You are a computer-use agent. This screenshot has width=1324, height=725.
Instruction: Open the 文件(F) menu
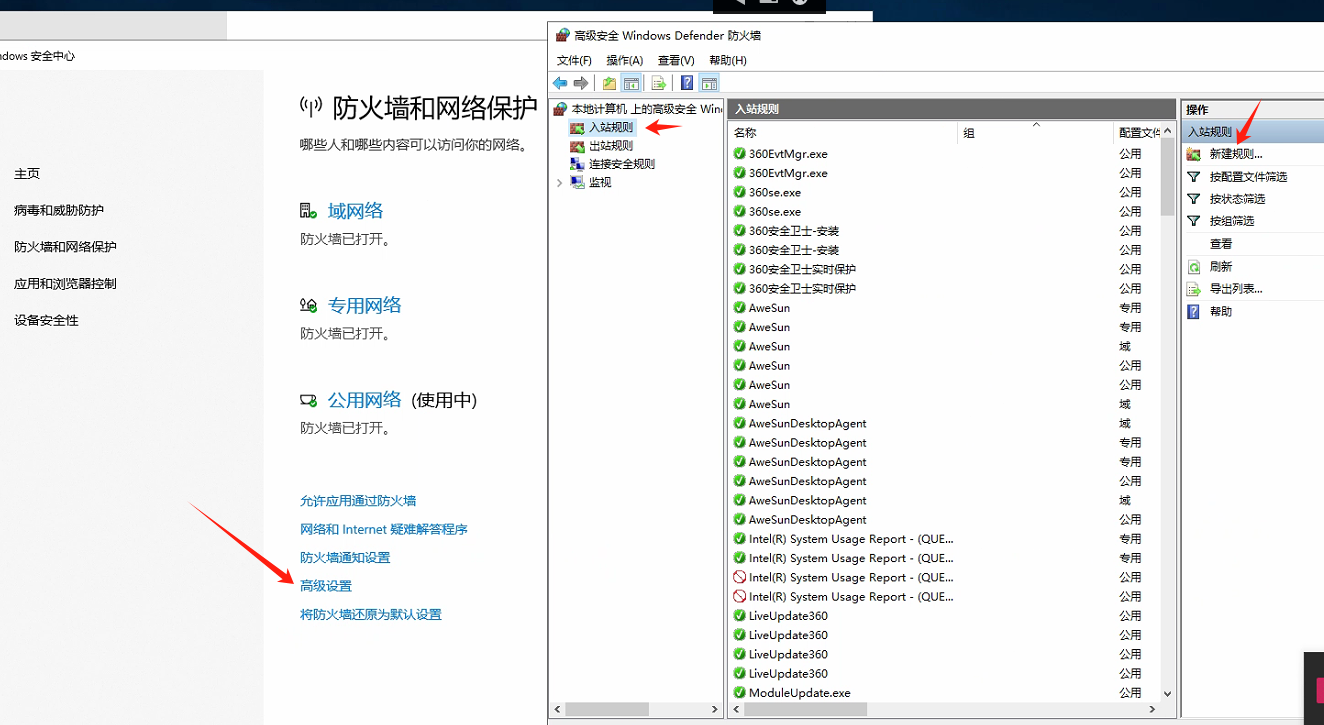[574, 61]
